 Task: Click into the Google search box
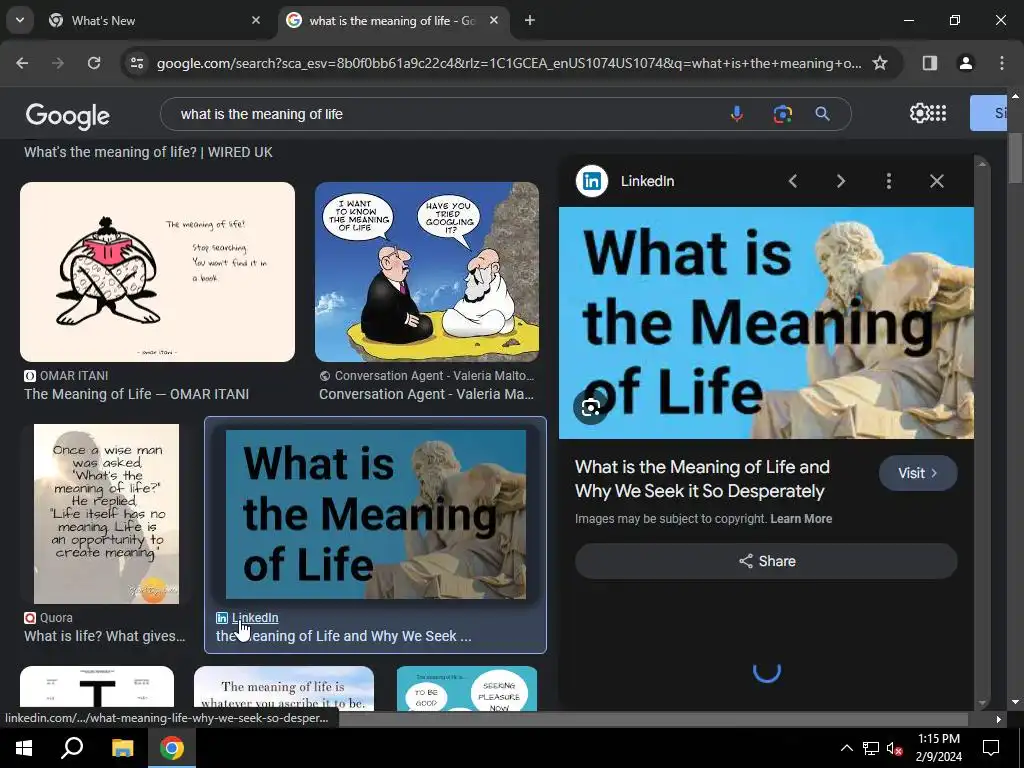pos(444,114)
